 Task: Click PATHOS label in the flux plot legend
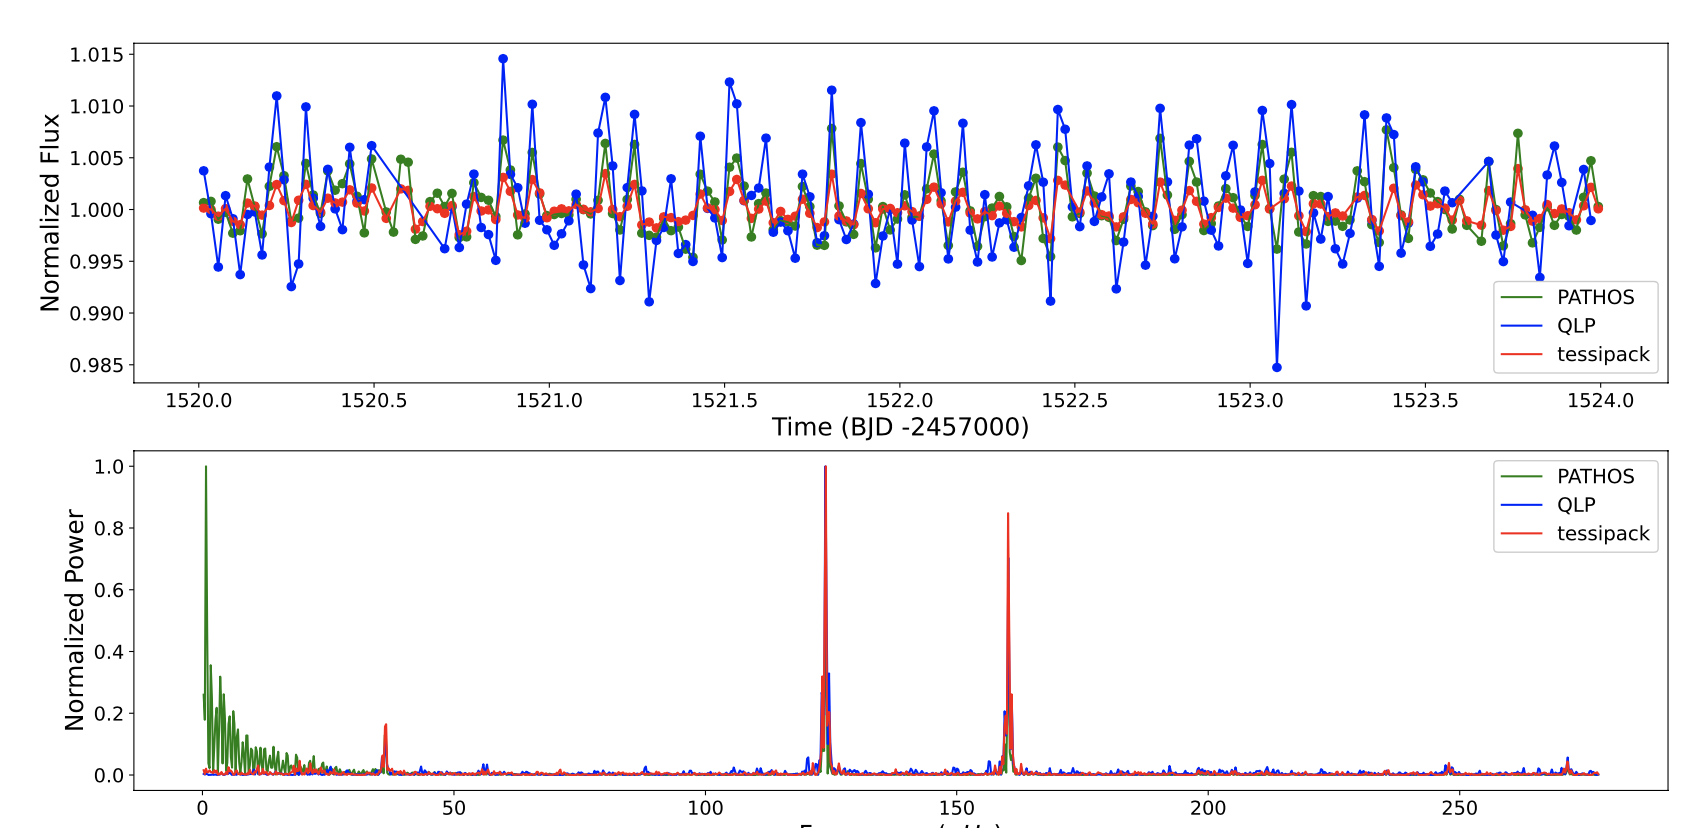click(x=1595, y=297)
